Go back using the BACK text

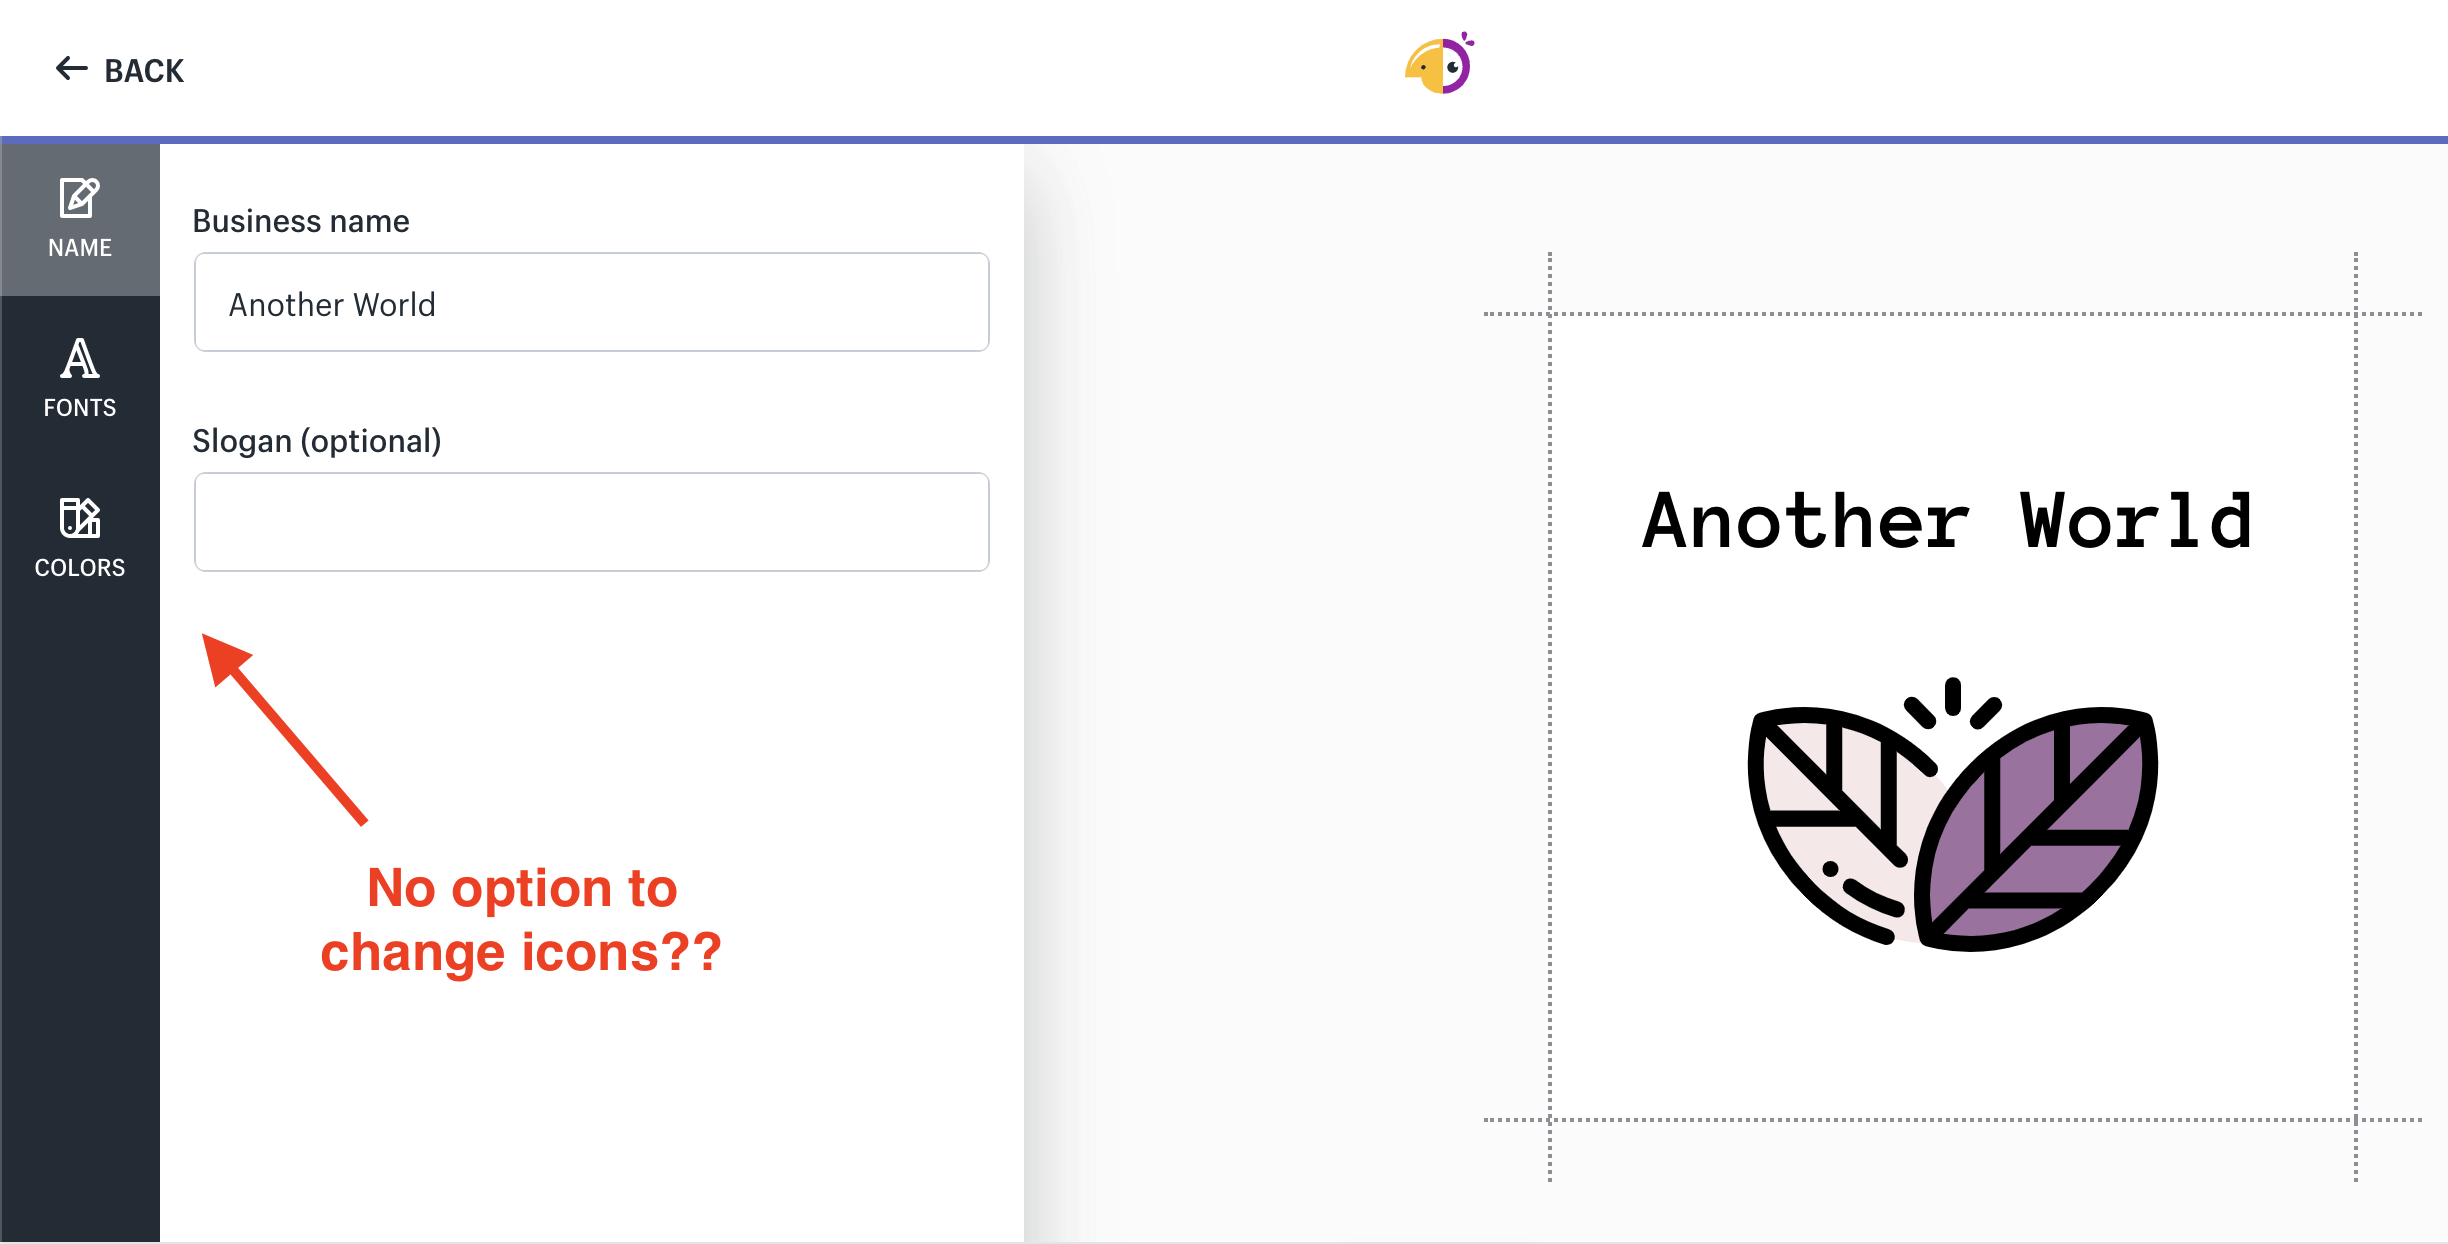pos(144,71)
